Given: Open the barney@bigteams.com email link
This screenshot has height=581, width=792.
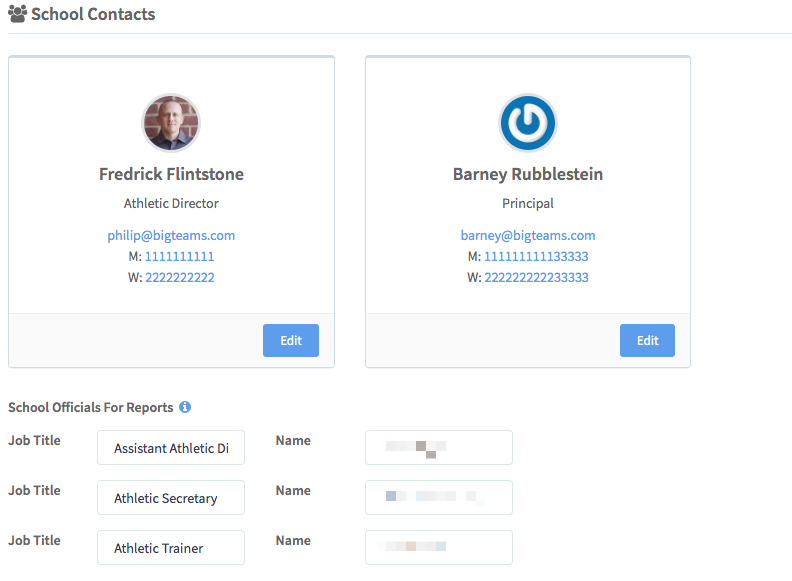Looking at the screenshot, I should tap(527, 236).
